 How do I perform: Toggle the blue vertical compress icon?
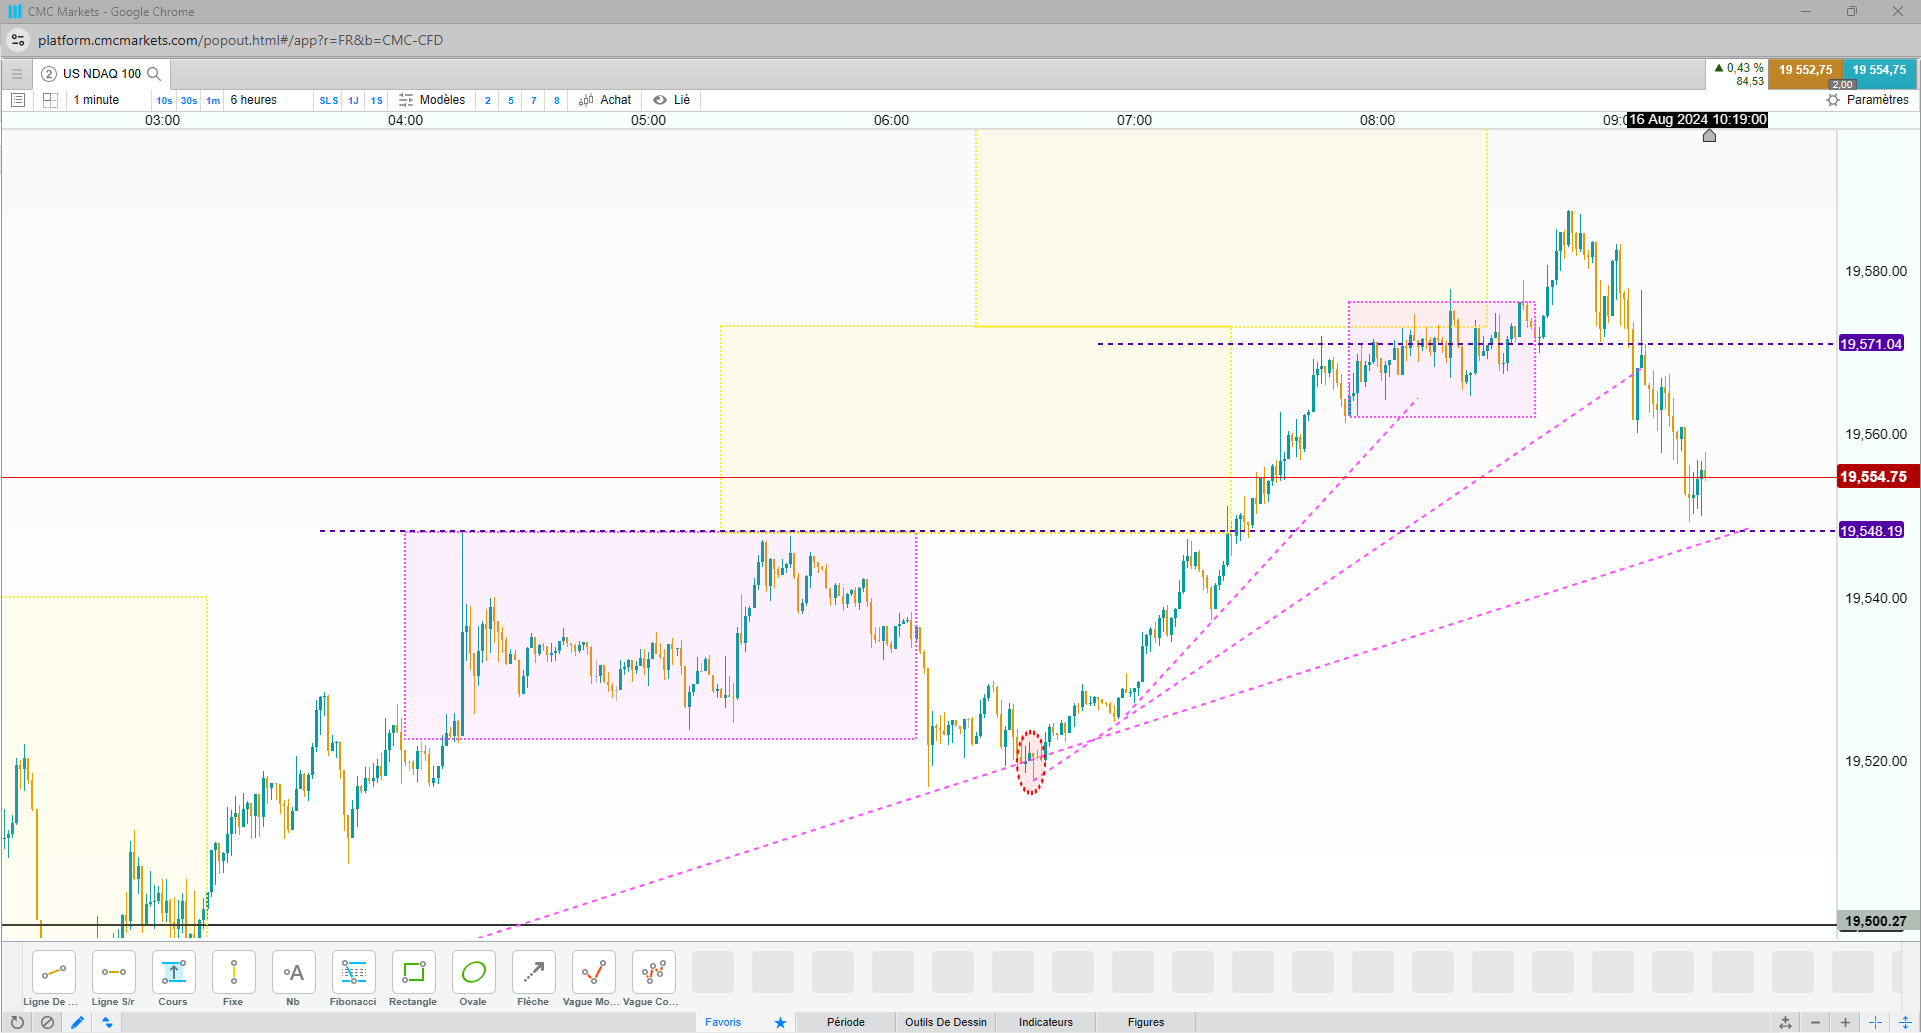(1905, 1022)
